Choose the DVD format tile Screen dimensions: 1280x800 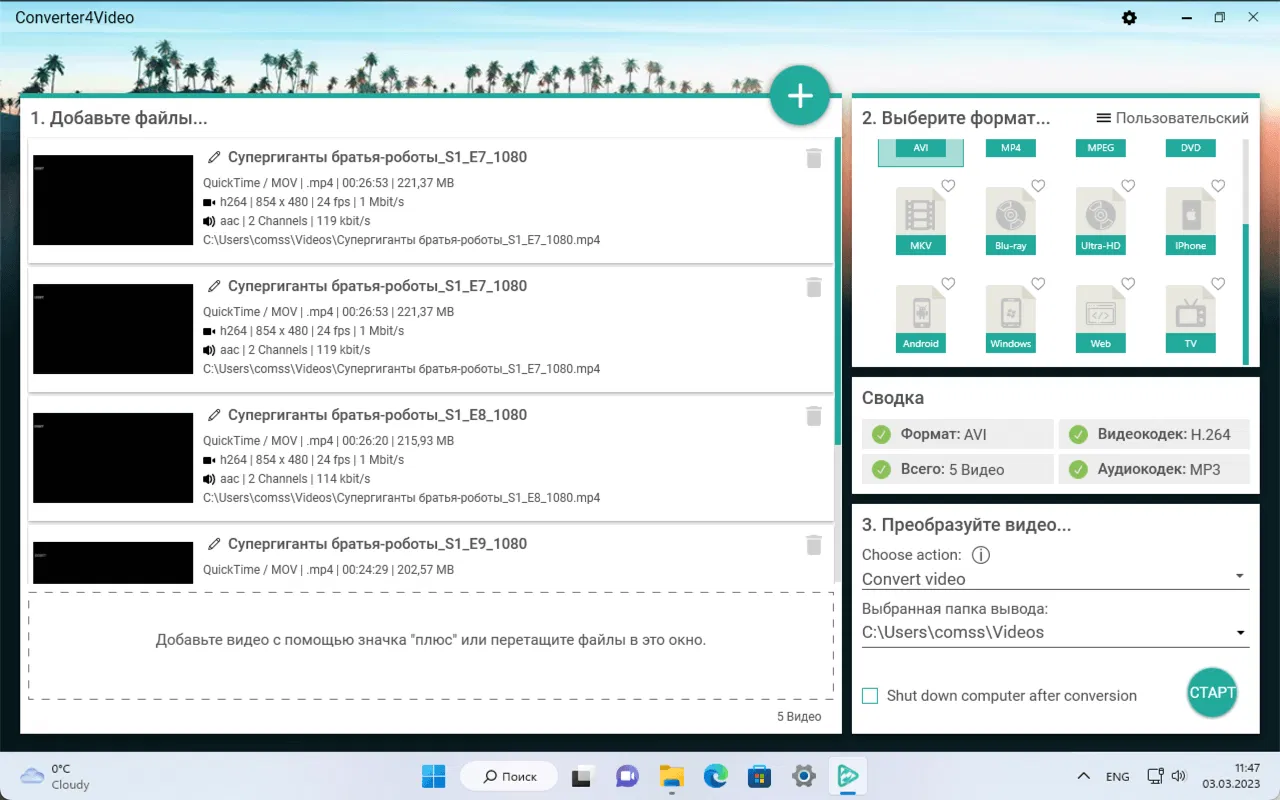tap(1191, 149)
